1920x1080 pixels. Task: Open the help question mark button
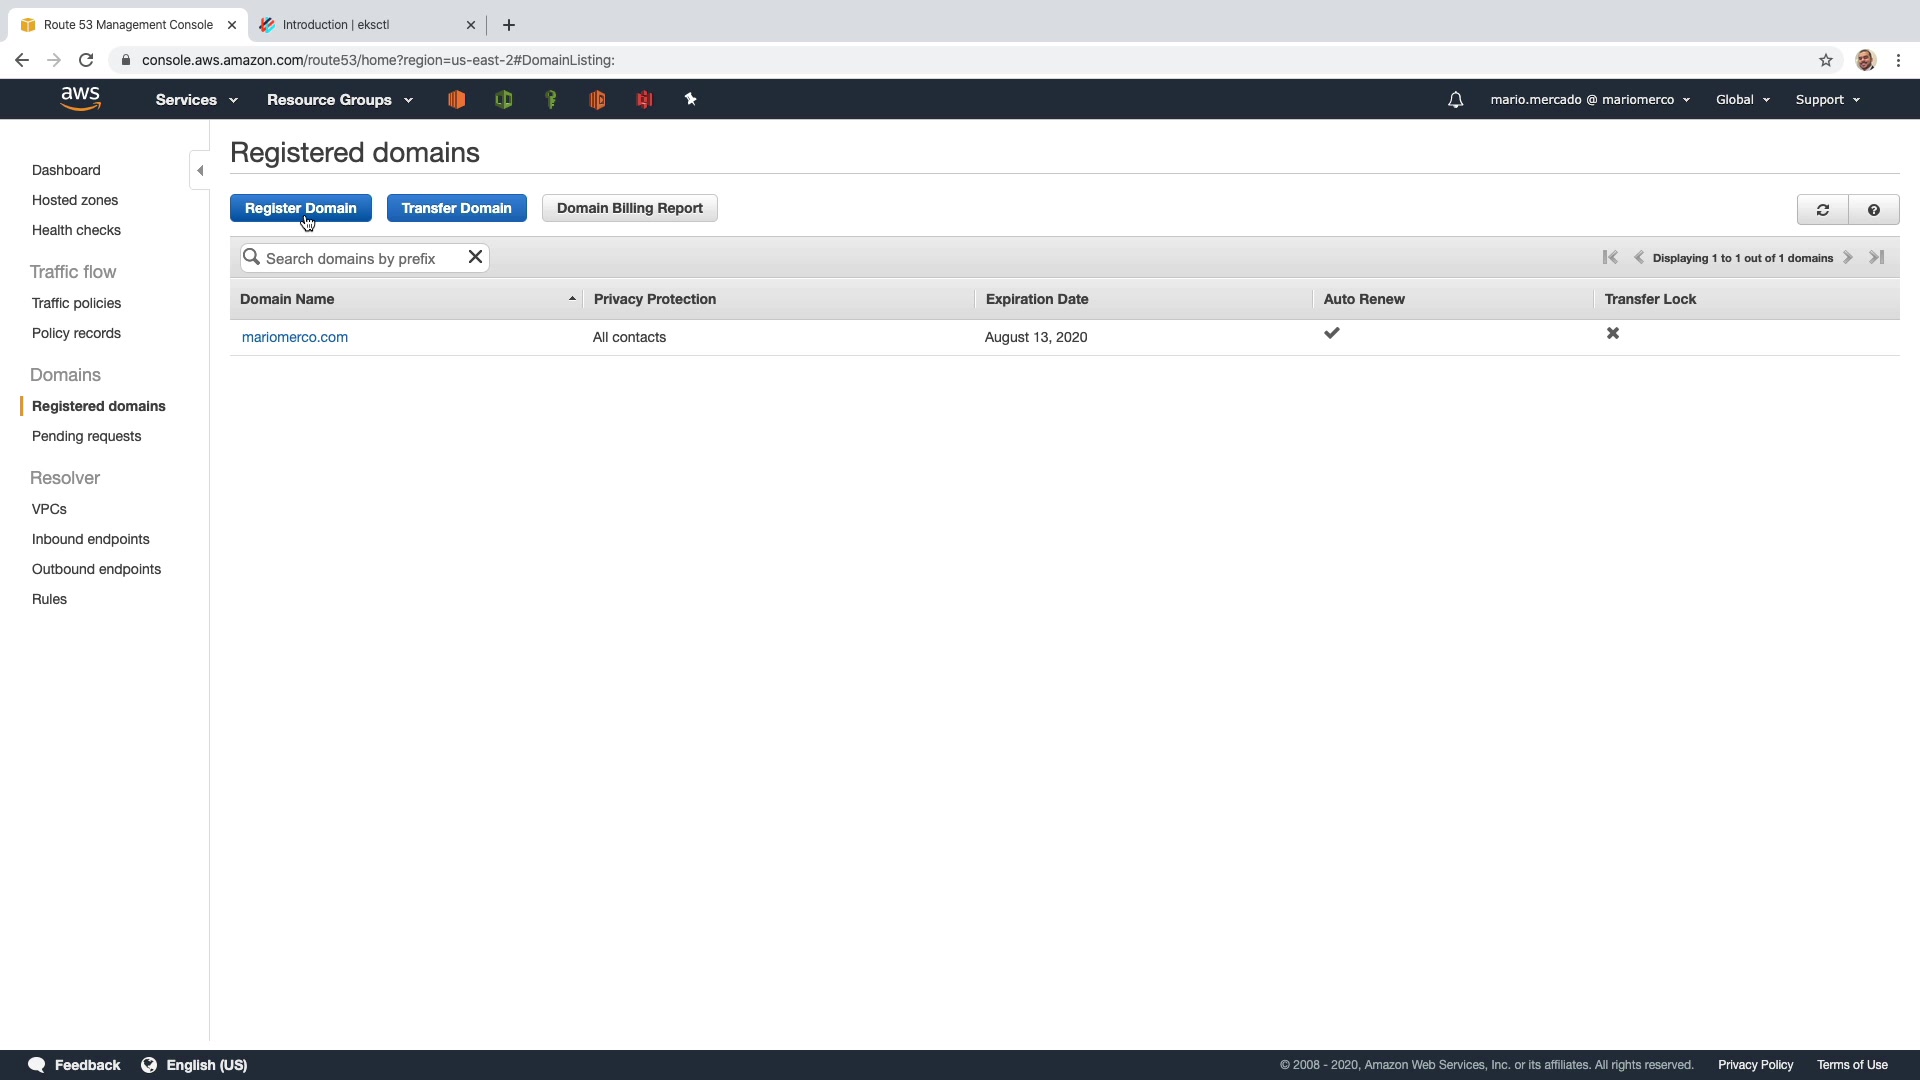pyautogui.click(x=1873, y=210)
